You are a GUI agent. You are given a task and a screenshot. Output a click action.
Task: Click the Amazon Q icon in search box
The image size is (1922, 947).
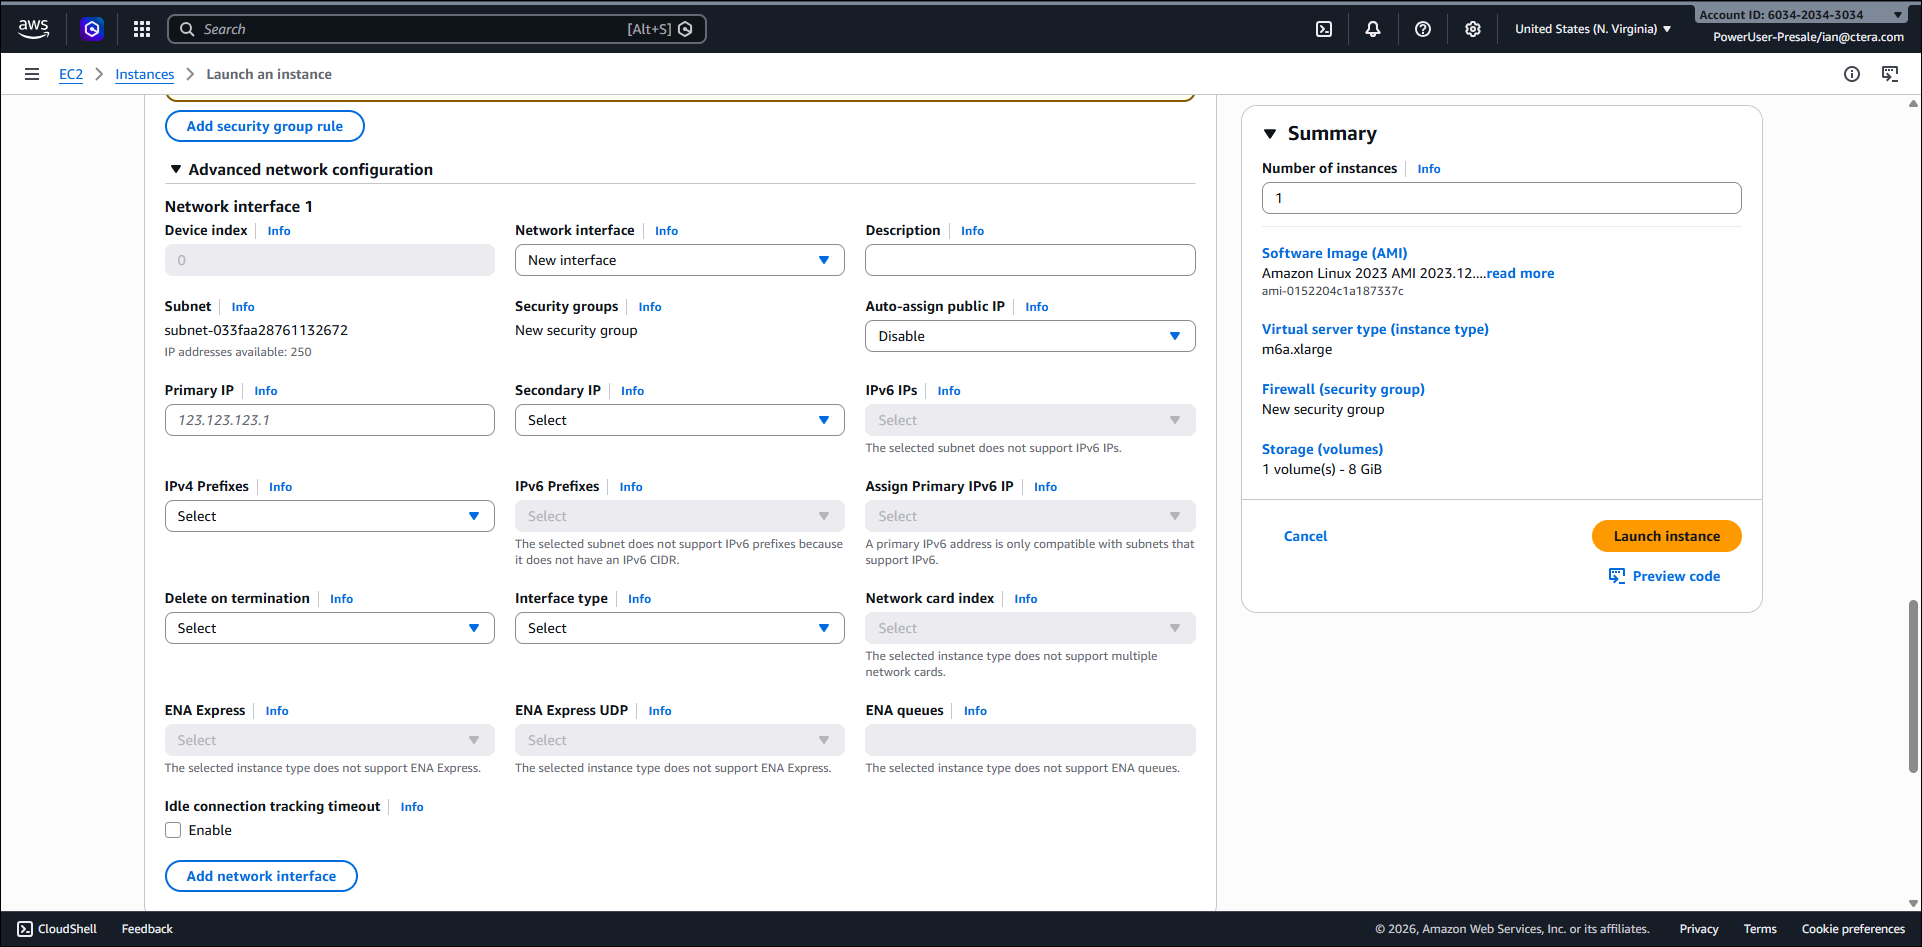[685, 29]
